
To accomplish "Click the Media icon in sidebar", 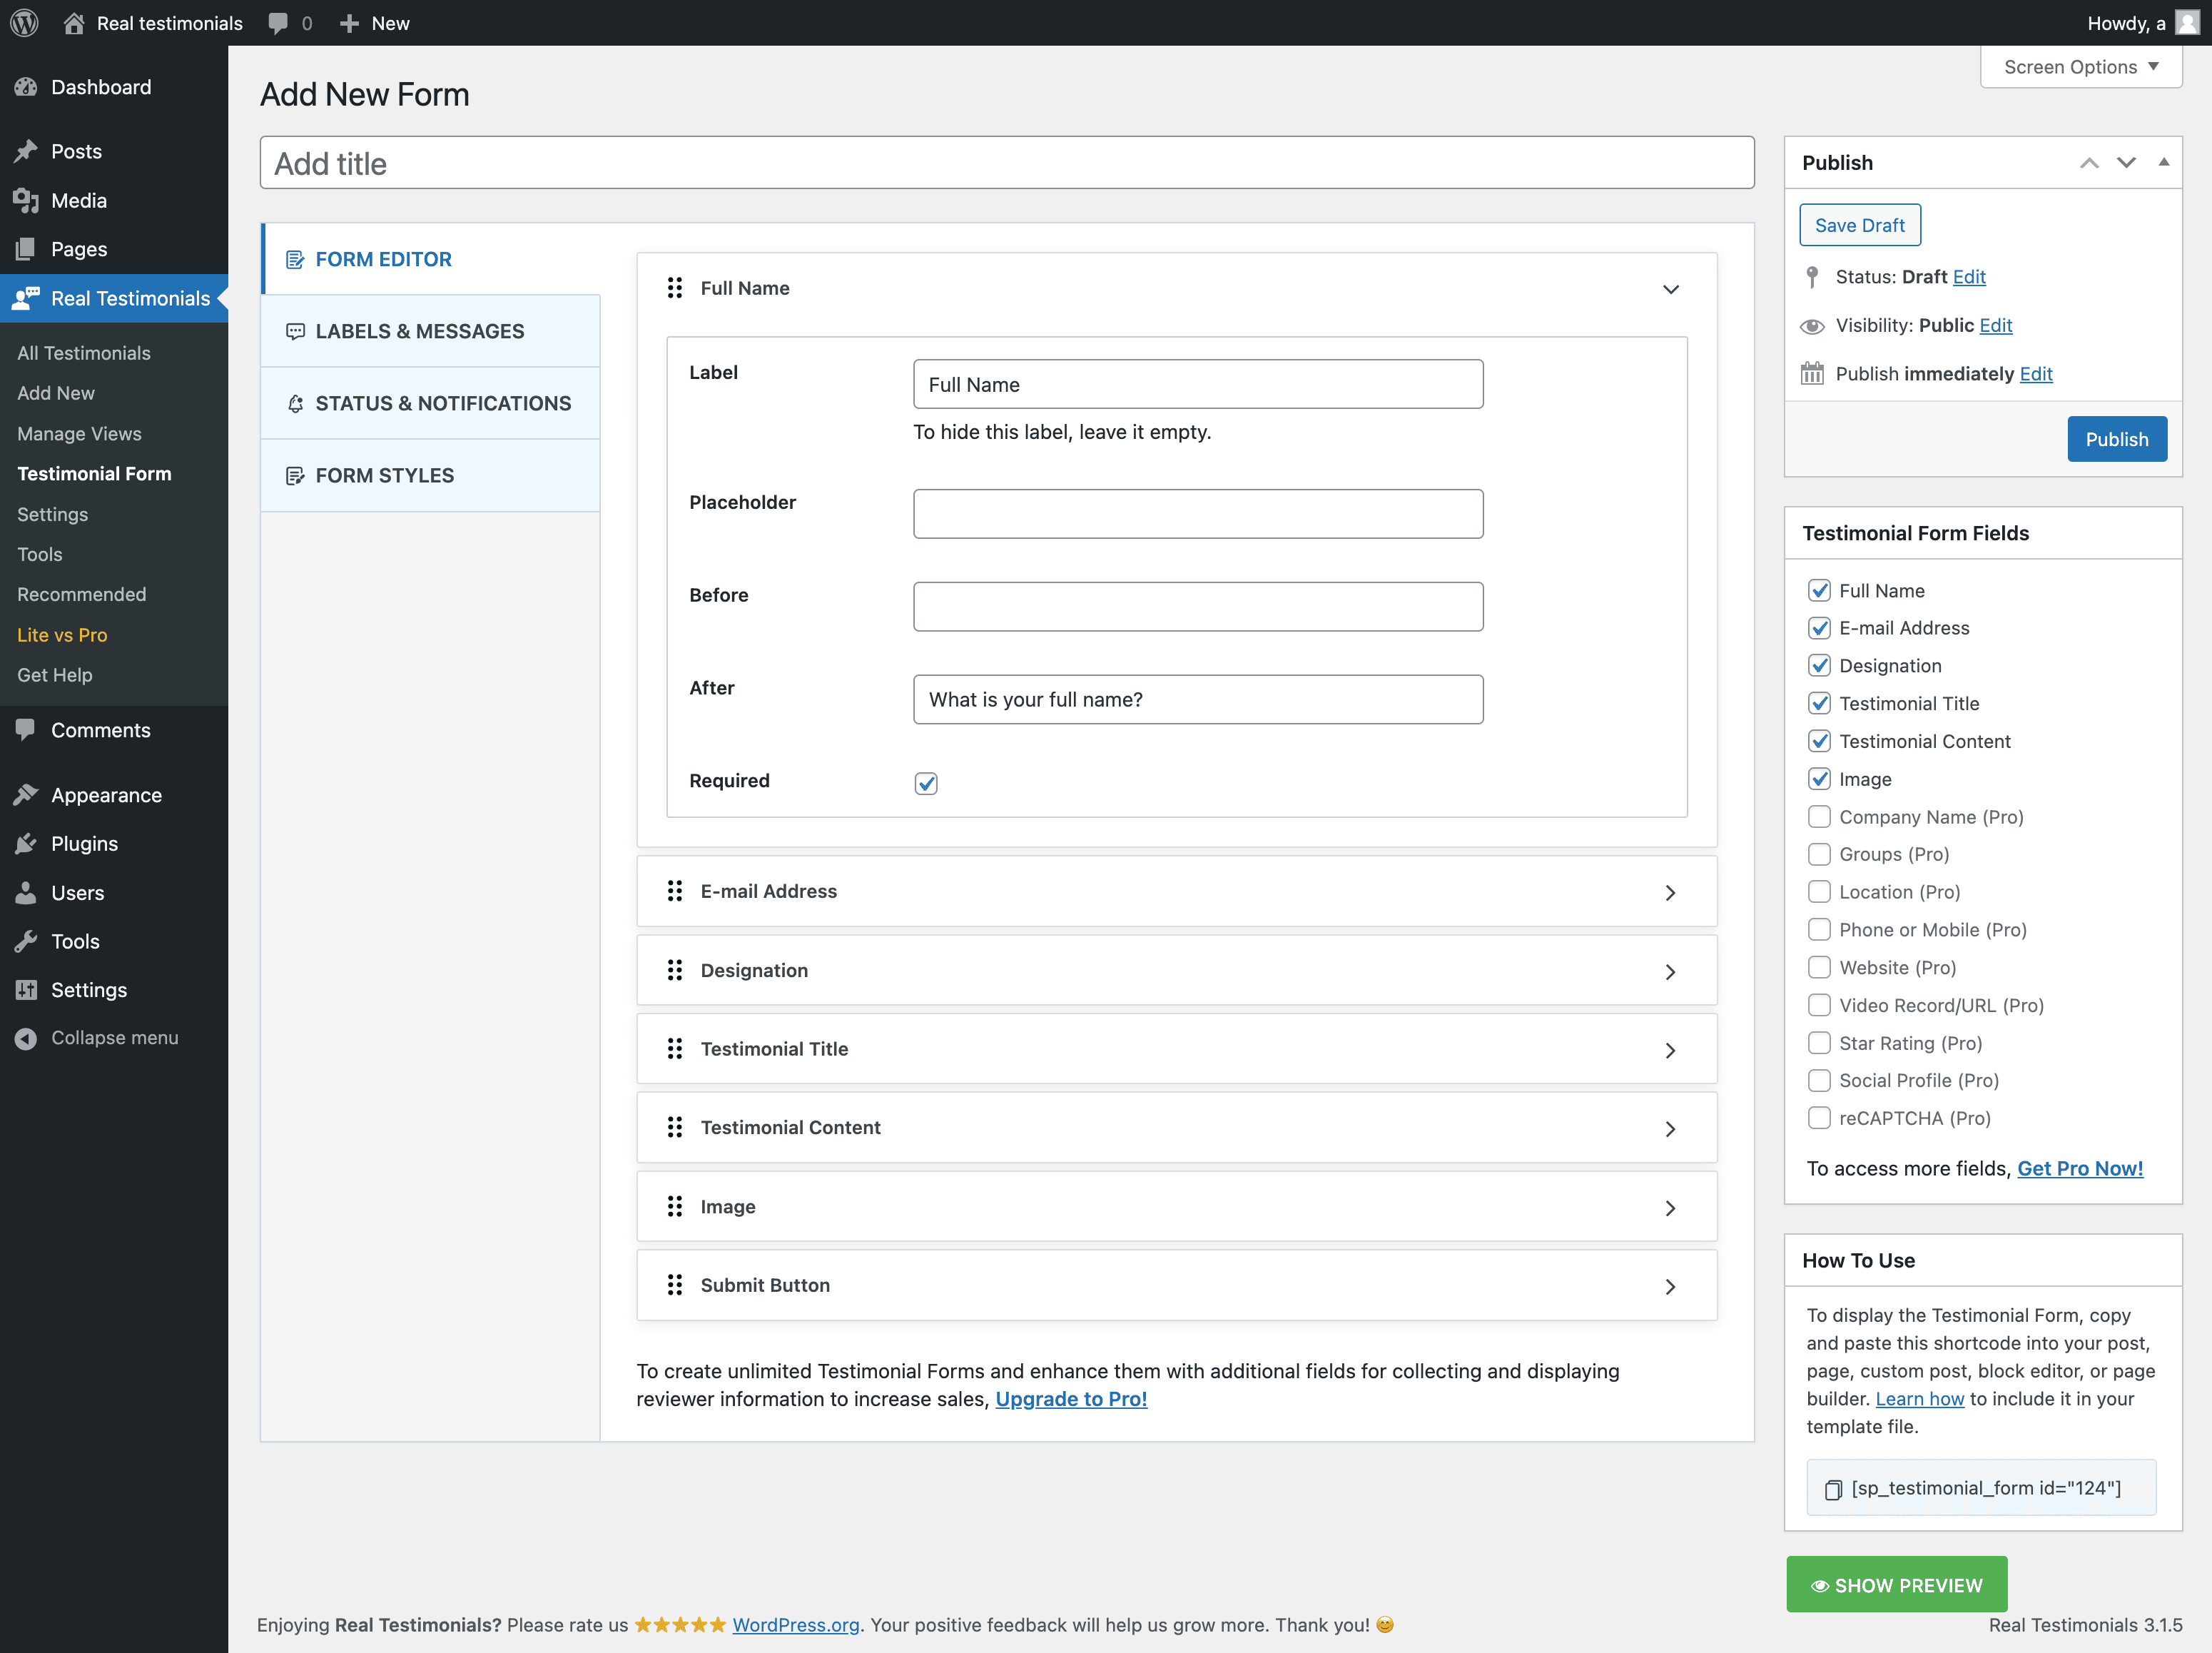I will [26, 200].
